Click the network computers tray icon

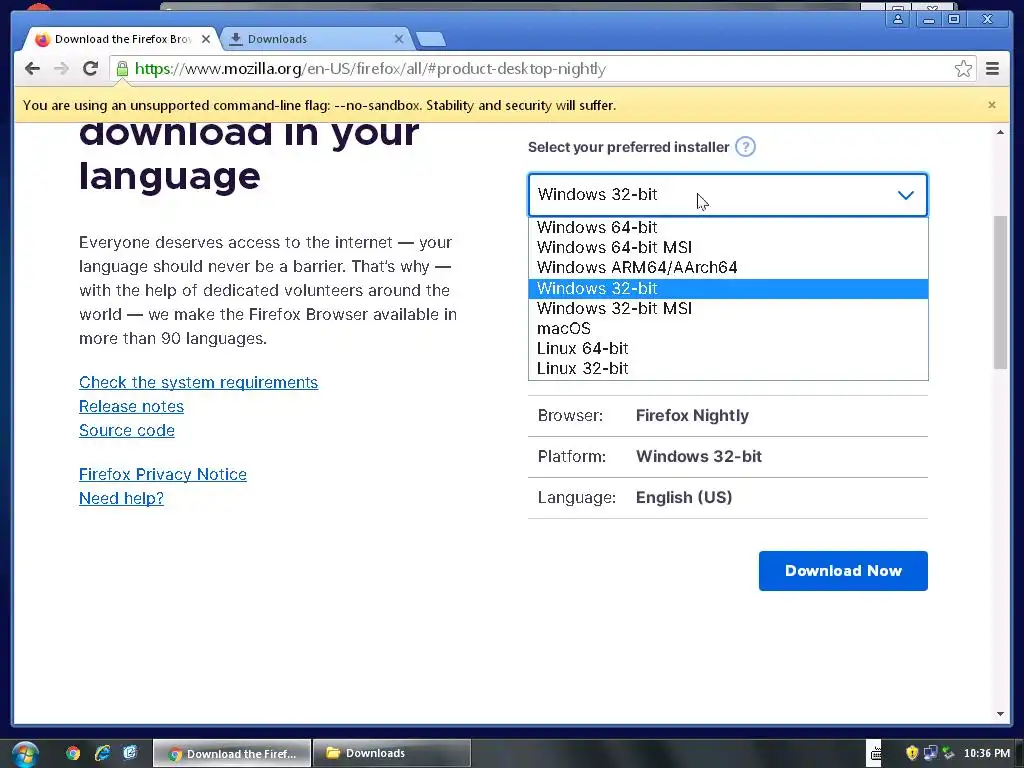[x=930, y=753]
